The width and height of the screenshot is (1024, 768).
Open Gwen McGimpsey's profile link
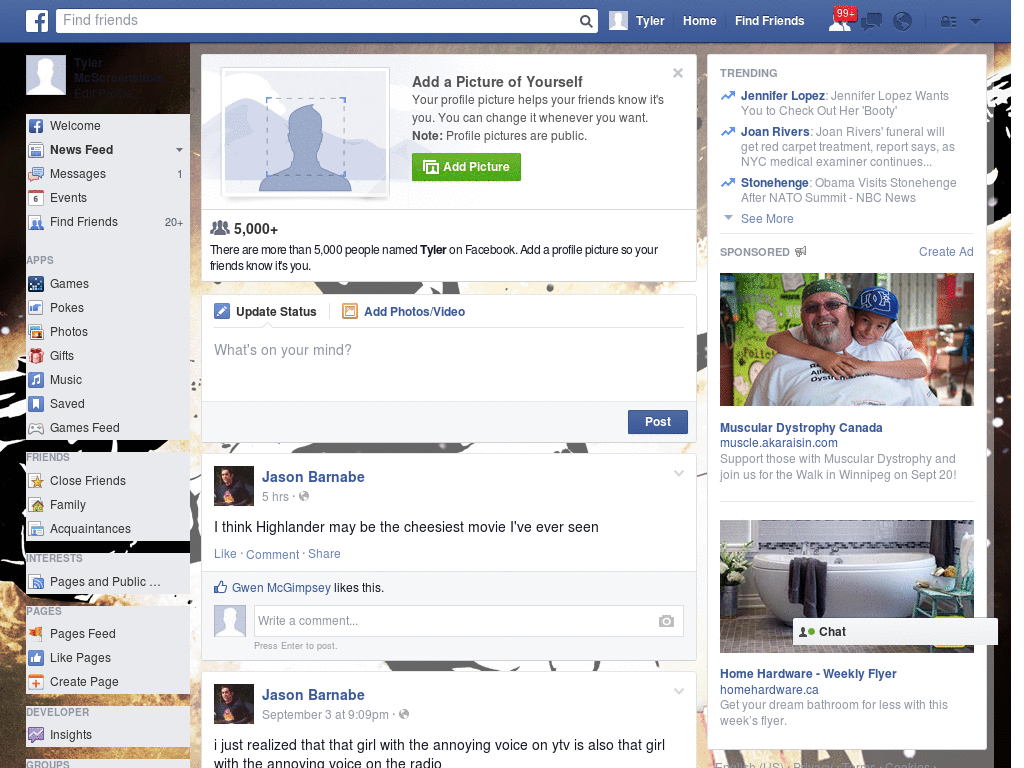[x=281, y=588]
